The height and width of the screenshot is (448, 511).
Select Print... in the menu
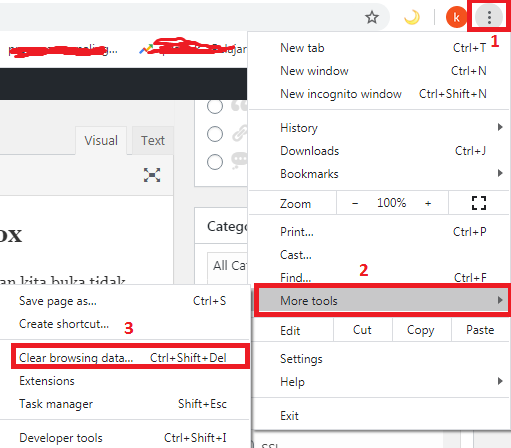pos(380,232)
